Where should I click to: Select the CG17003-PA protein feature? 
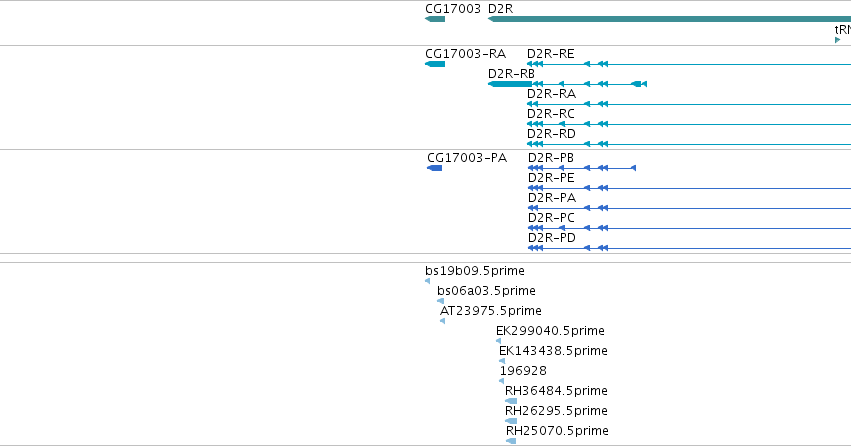pos(435,168)
